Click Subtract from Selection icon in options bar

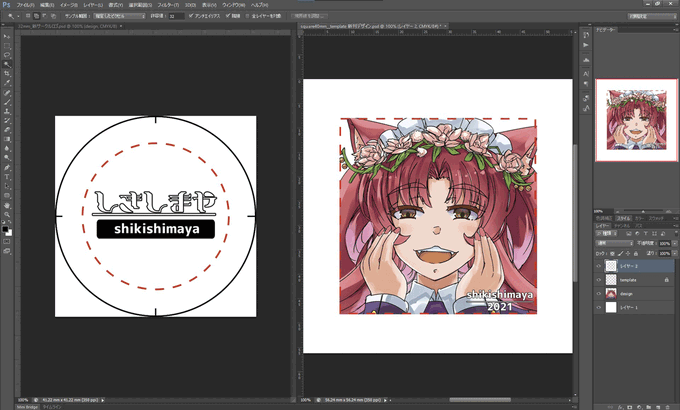coord(45,16)
